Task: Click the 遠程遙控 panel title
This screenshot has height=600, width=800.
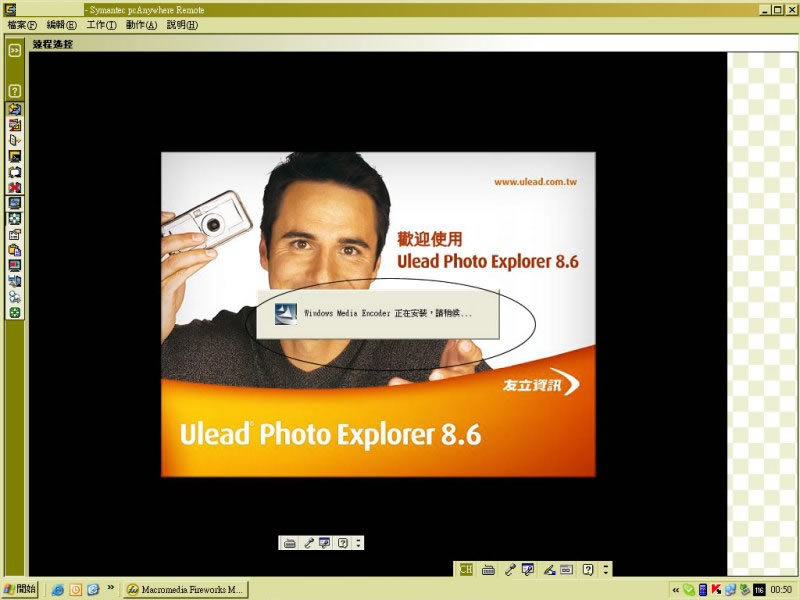Action: click(53, 44)
